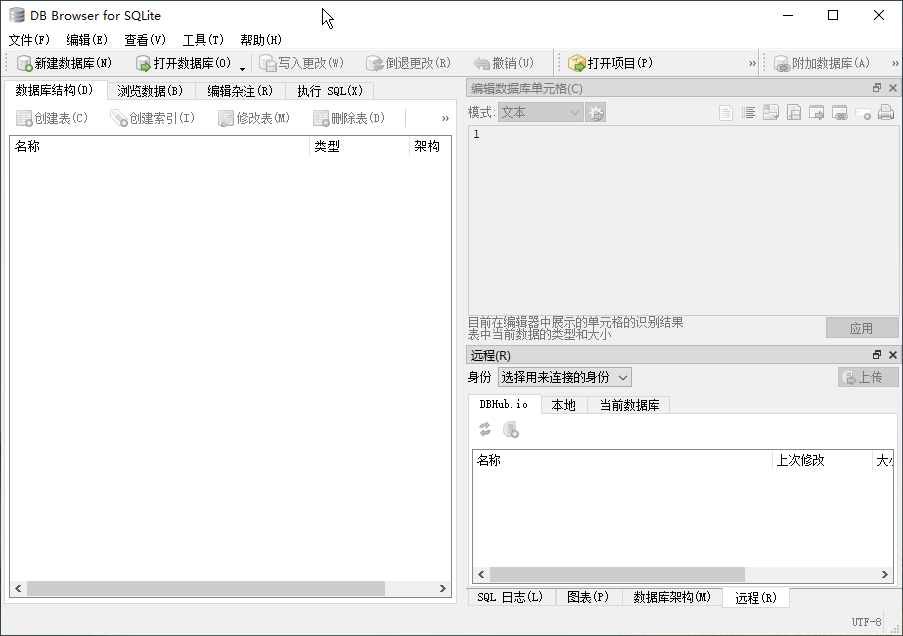Image resolution: width=903 pixels, height=636 pixels.
Task: Open the 编辑(E) menu
Action: click(87, 40)
